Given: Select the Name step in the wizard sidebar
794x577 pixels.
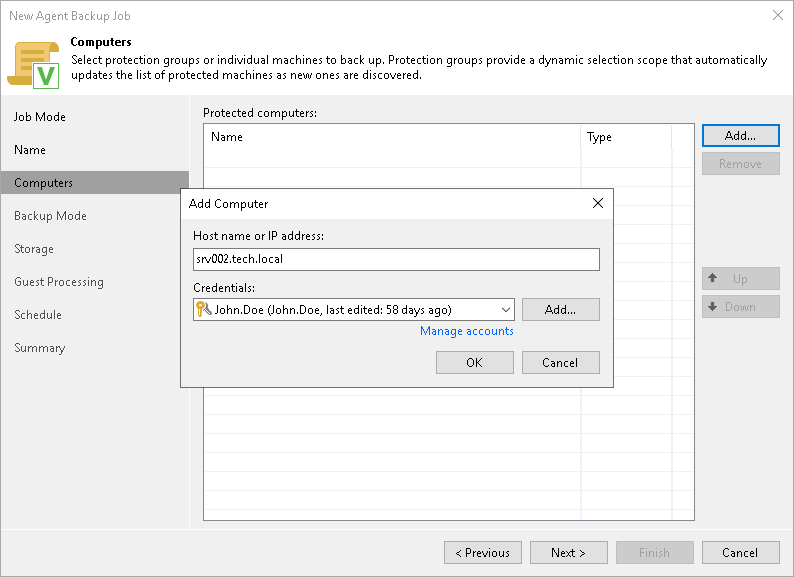Looking at the screenshot, I should pos(30,150).
